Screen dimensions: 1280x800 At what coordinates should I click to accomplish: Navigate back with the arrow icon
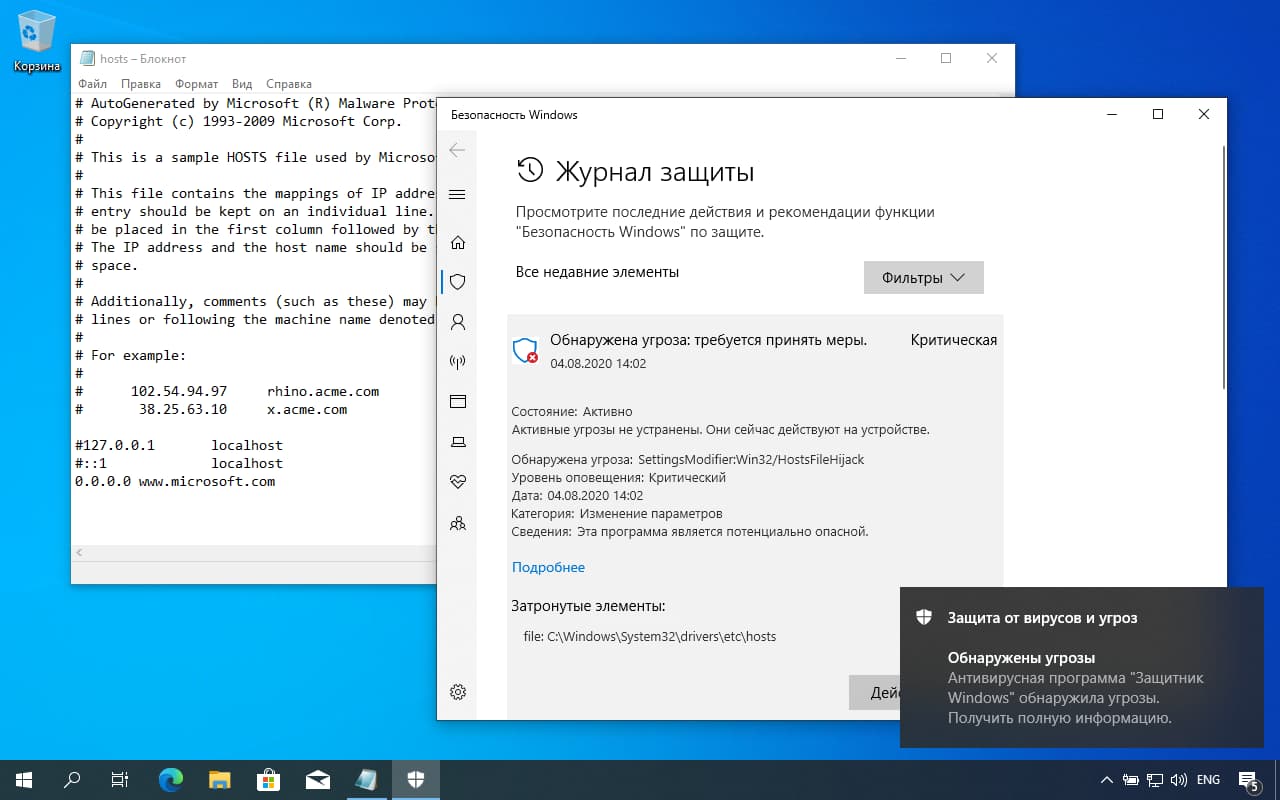click(457, 150)
